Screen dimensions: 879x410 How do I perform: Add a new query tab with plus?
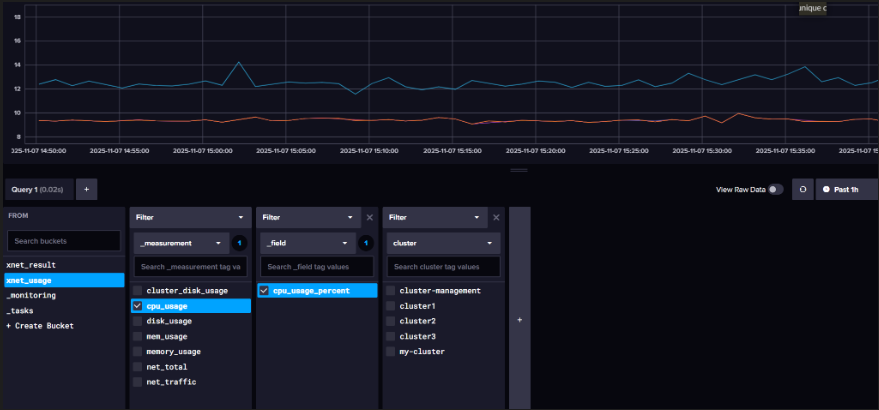tap(86, 190)
